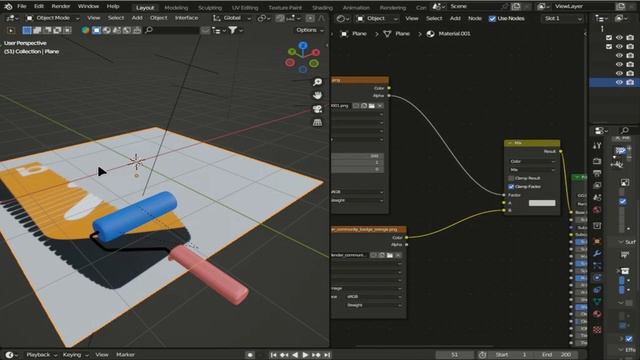Disable Clamp Factor in the Mix node

click(x=511, y=187)
